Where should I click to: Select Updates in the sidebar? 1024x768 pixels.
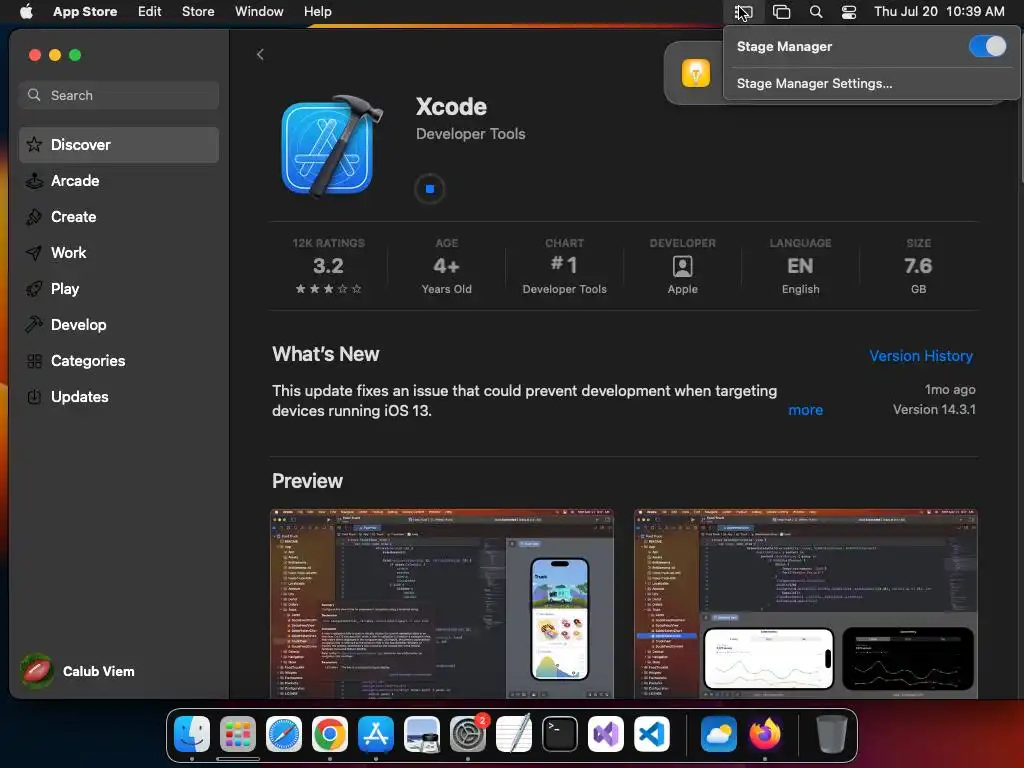click(x=119, y=396)
